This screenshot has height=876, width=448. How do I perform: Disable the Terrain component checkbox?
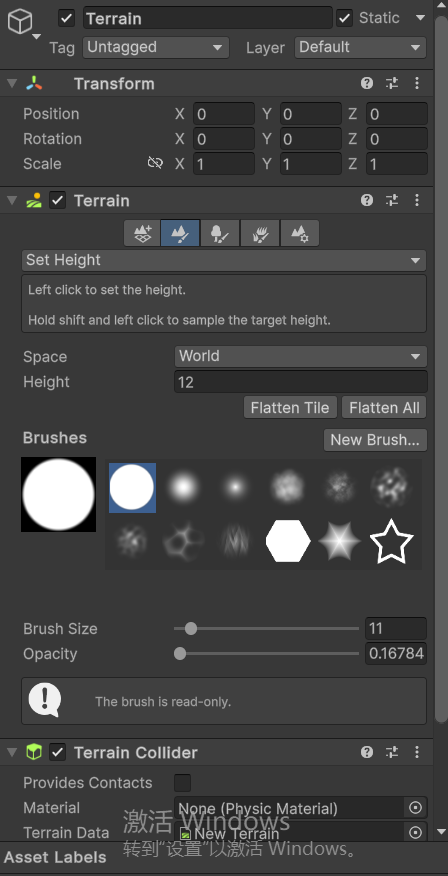coord(58,200)
